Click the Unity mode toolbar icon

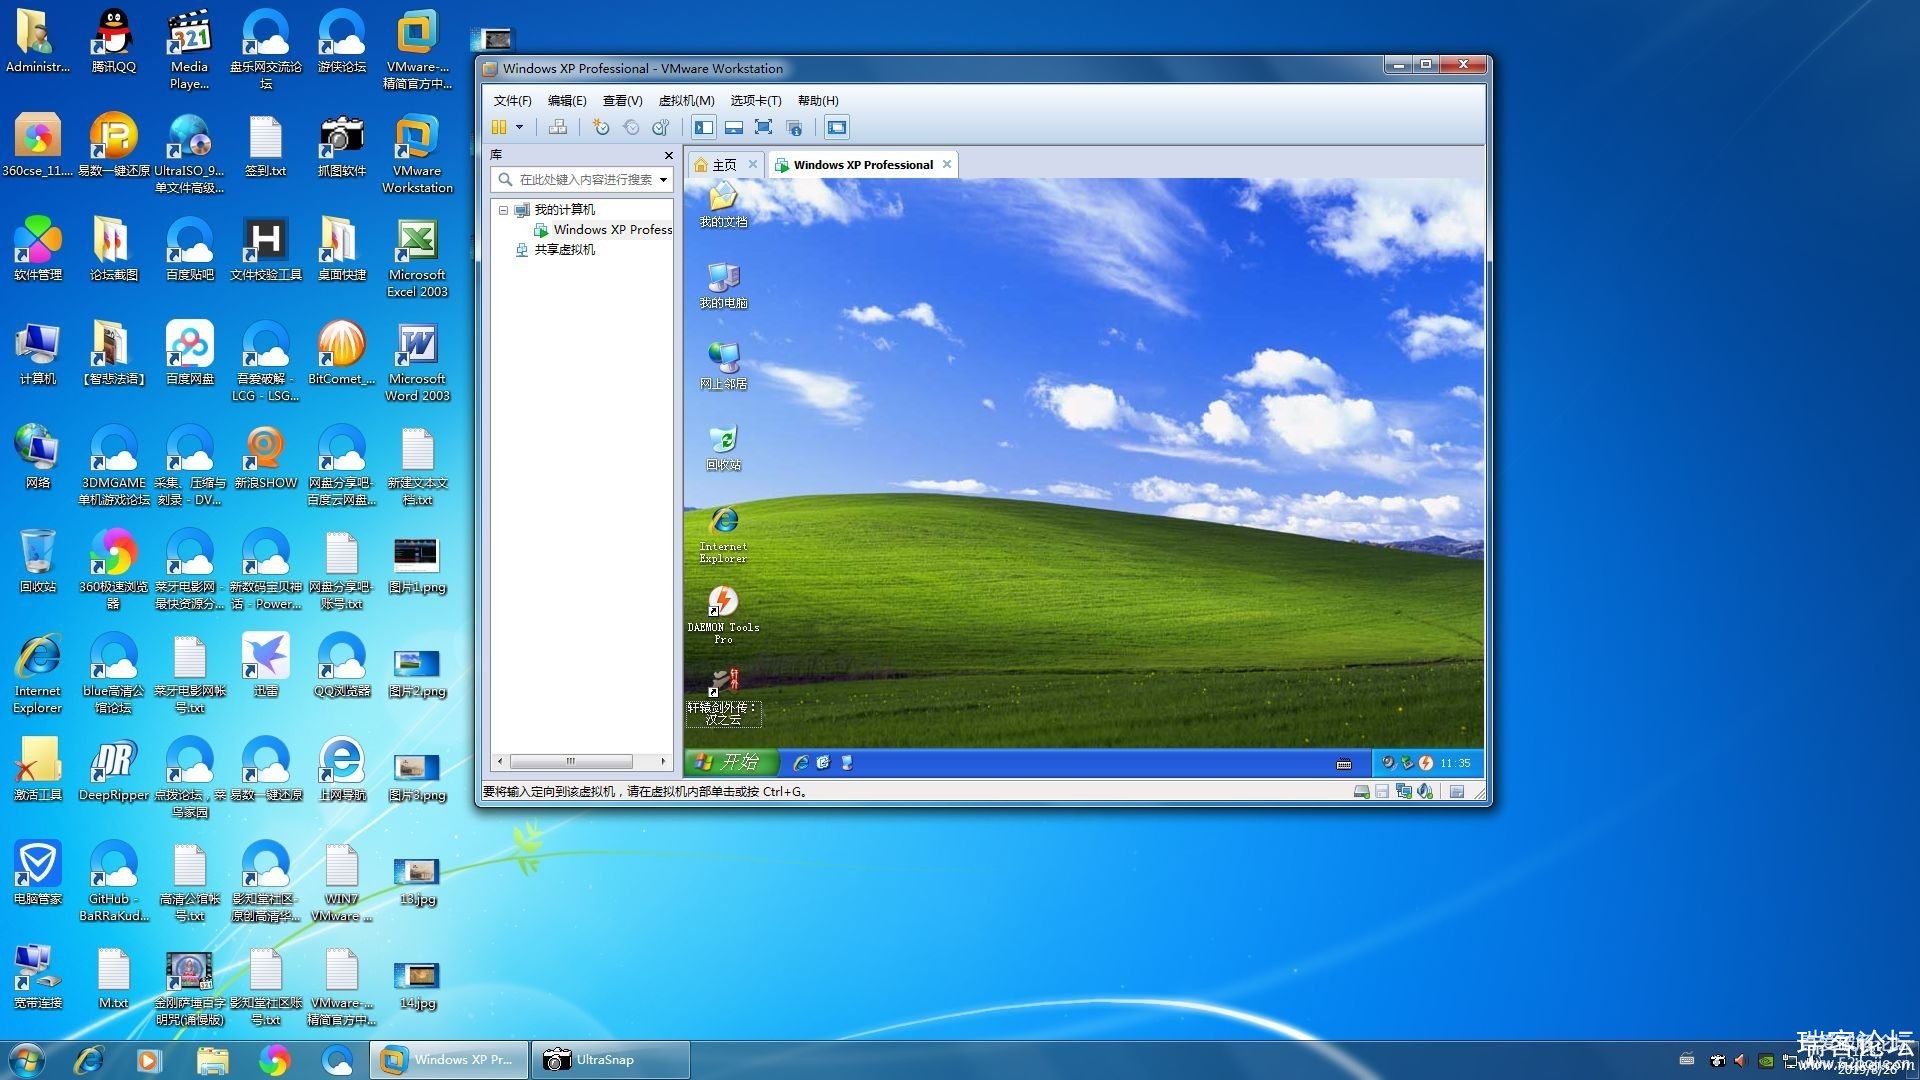(794, 127)
